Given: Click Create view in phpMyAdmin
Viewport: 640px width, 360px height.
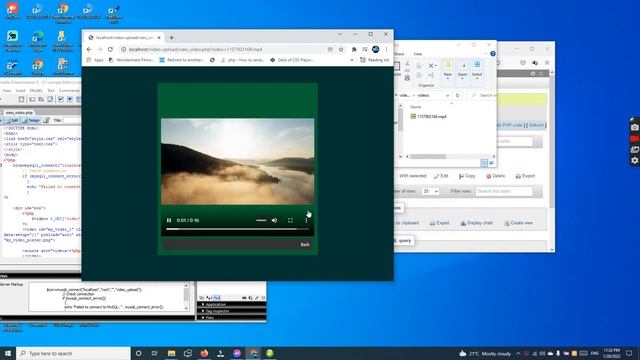Looking at the screenshot, I should tap(518, 223).
